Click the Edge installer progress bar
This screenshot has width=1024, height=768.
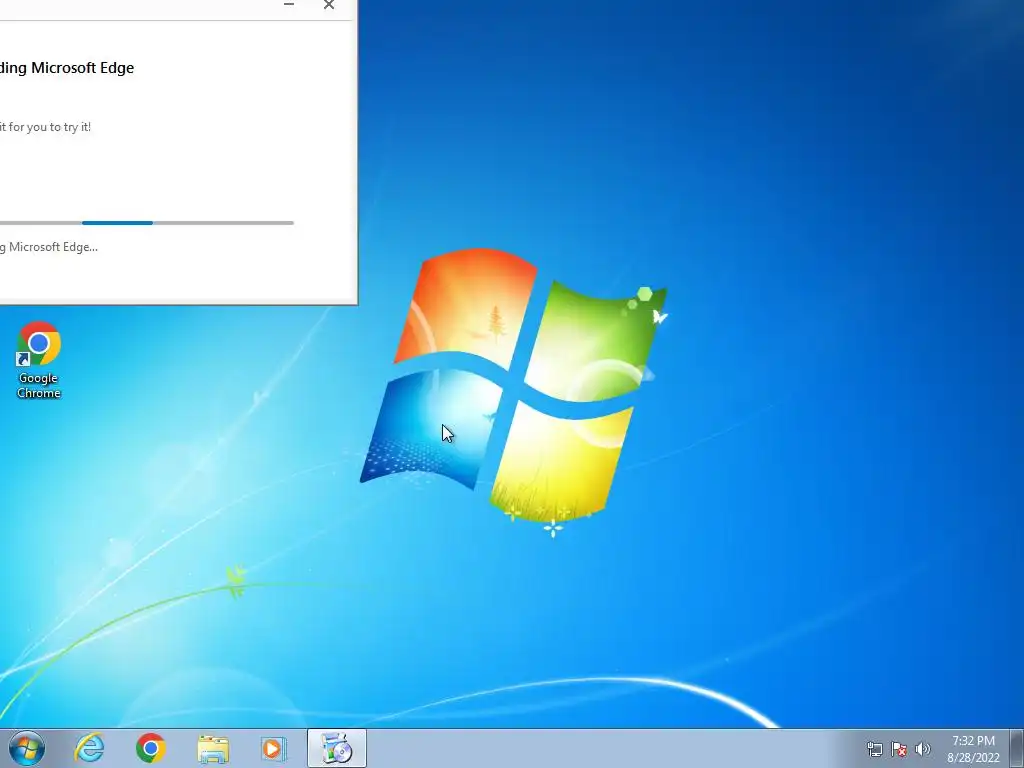(x=147, y=223)
